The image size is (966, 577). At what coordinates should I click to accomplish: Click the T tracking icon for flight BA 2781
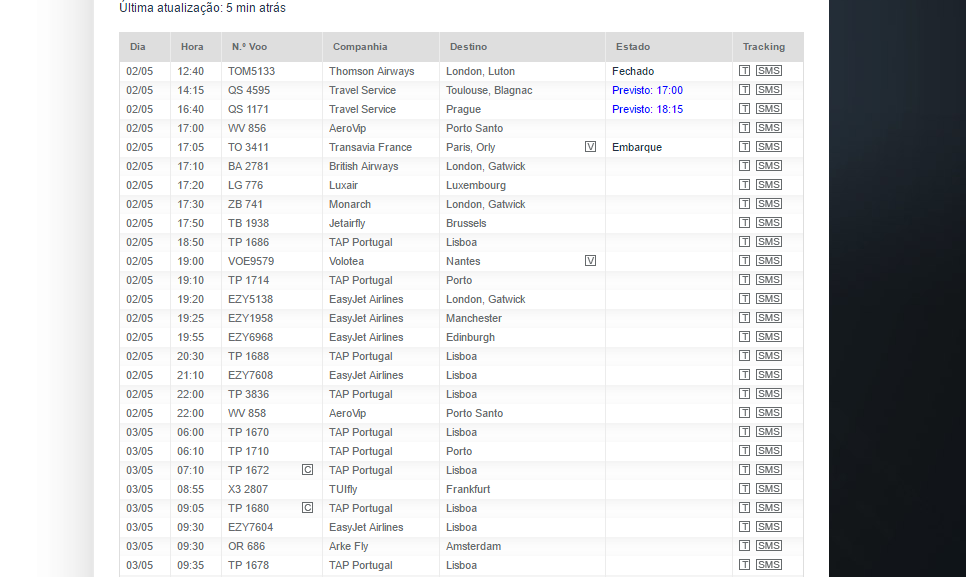(x=744, y=166)
